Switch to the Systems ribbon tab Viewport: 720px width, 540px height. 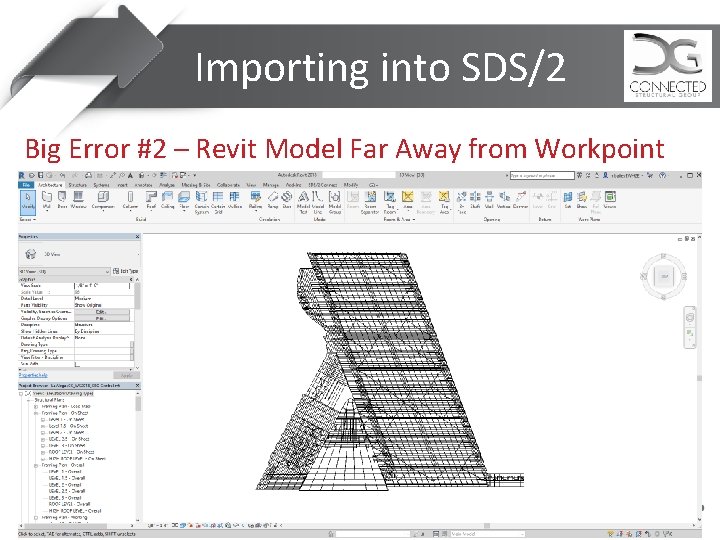click(x=101, y=185)
